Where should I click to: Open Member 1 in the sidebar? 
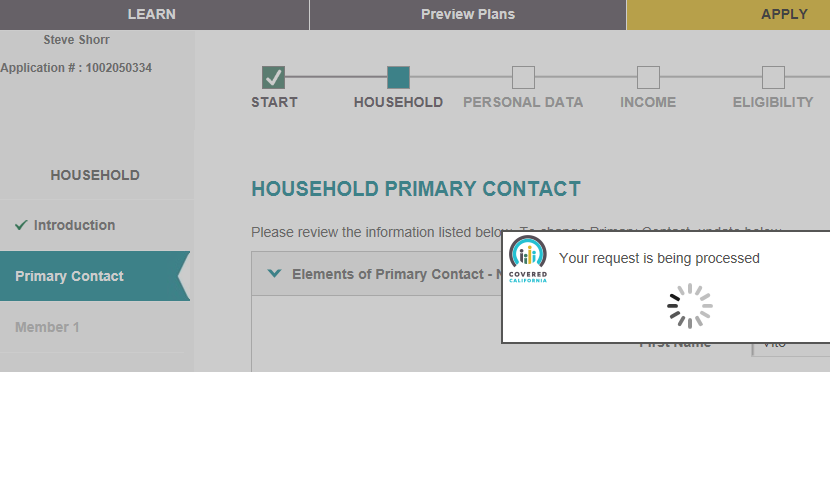coord(47,327)
